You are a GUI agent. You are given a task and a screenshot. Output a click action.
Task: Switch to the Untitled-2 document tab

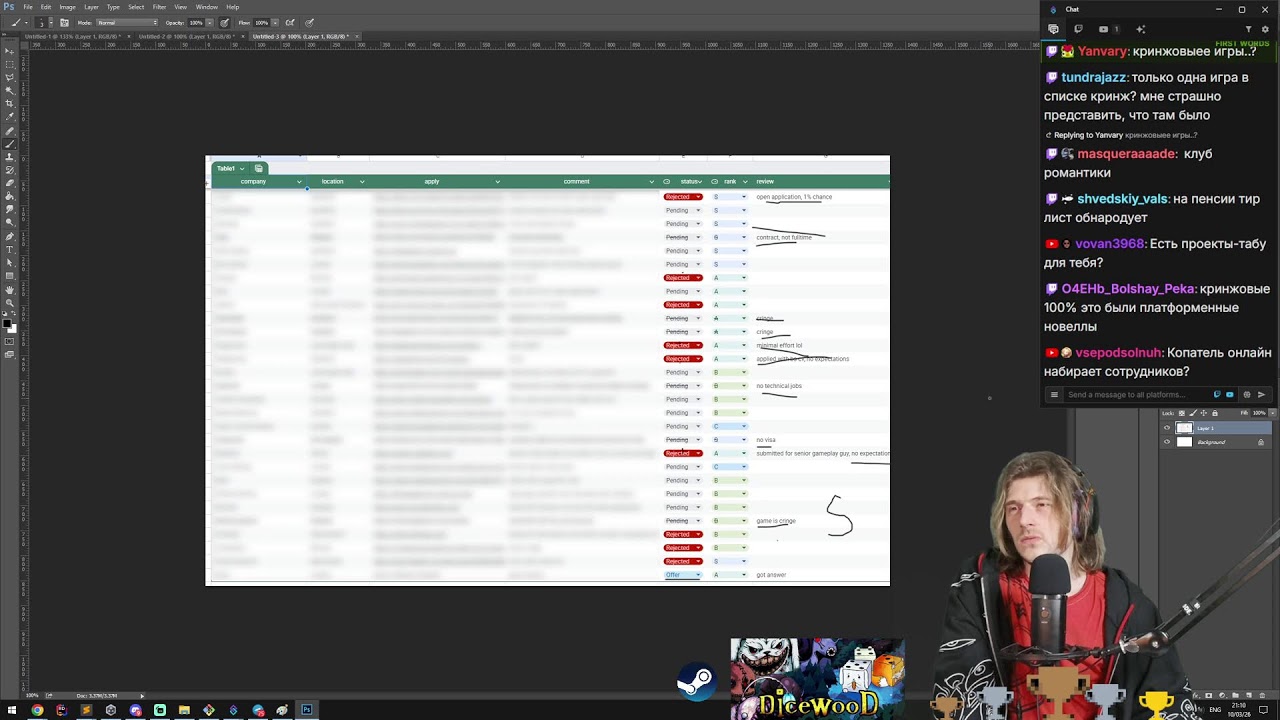click(x=187, y=36)
